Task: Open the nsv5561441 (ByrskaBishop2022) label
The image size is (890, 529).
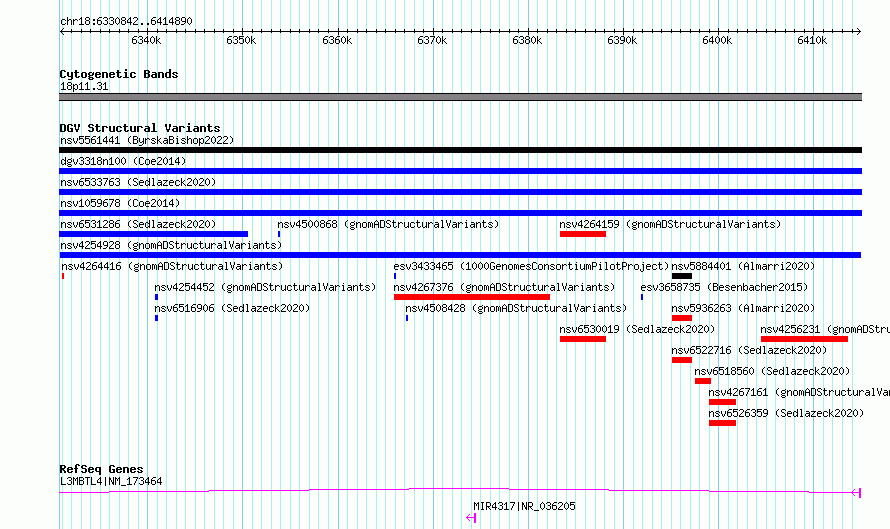Action: (x=147, y=140)
